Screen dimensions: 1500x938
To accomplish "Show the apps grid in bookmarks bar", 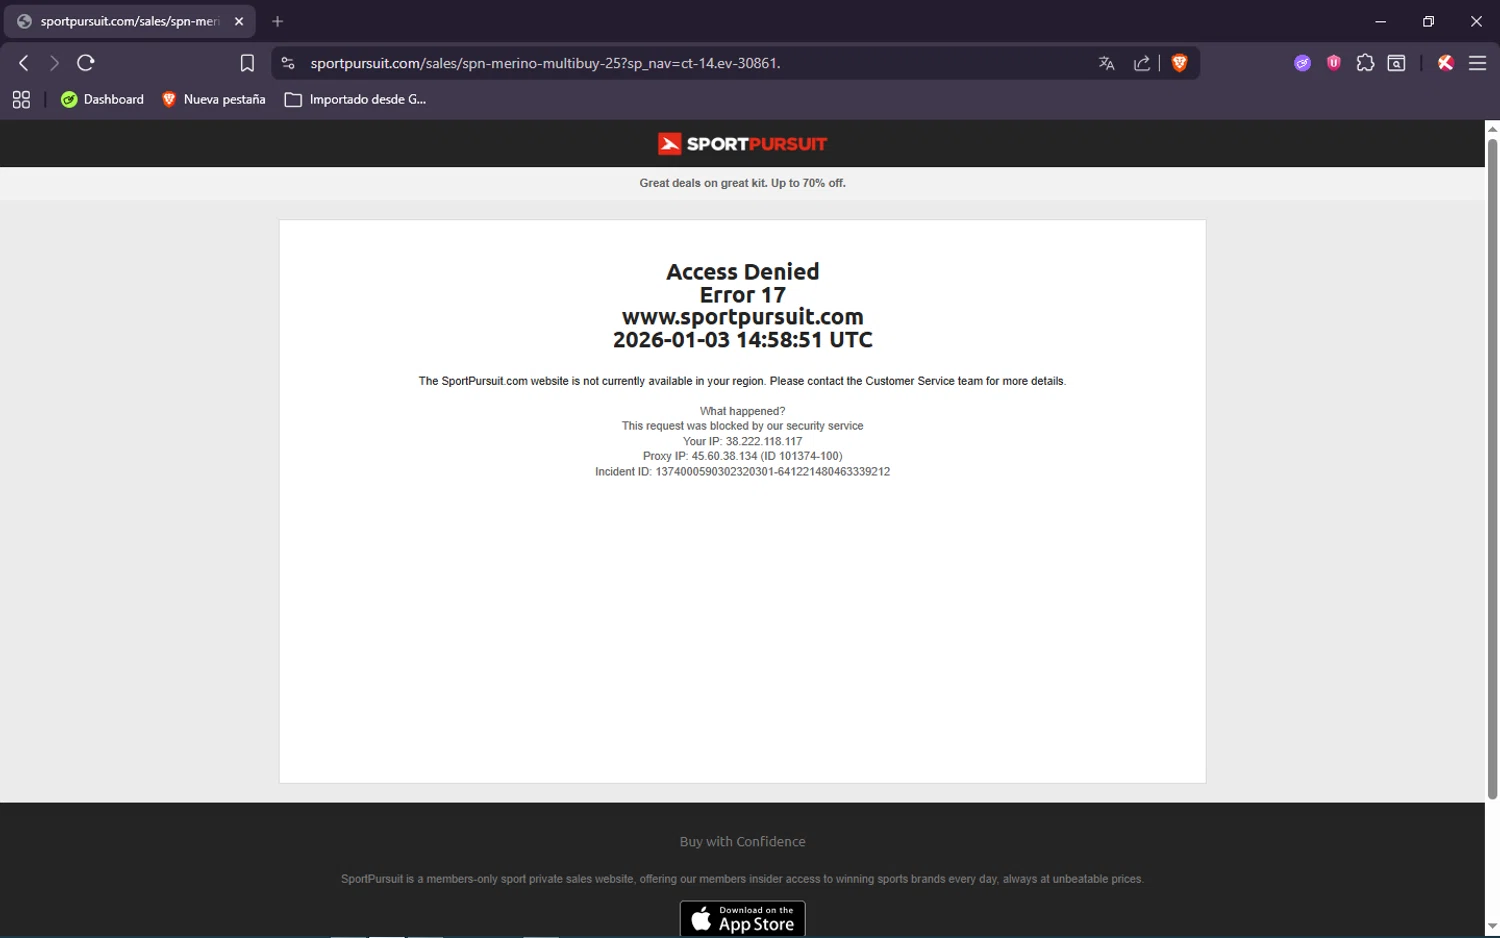I will click(x=21, y=99).
